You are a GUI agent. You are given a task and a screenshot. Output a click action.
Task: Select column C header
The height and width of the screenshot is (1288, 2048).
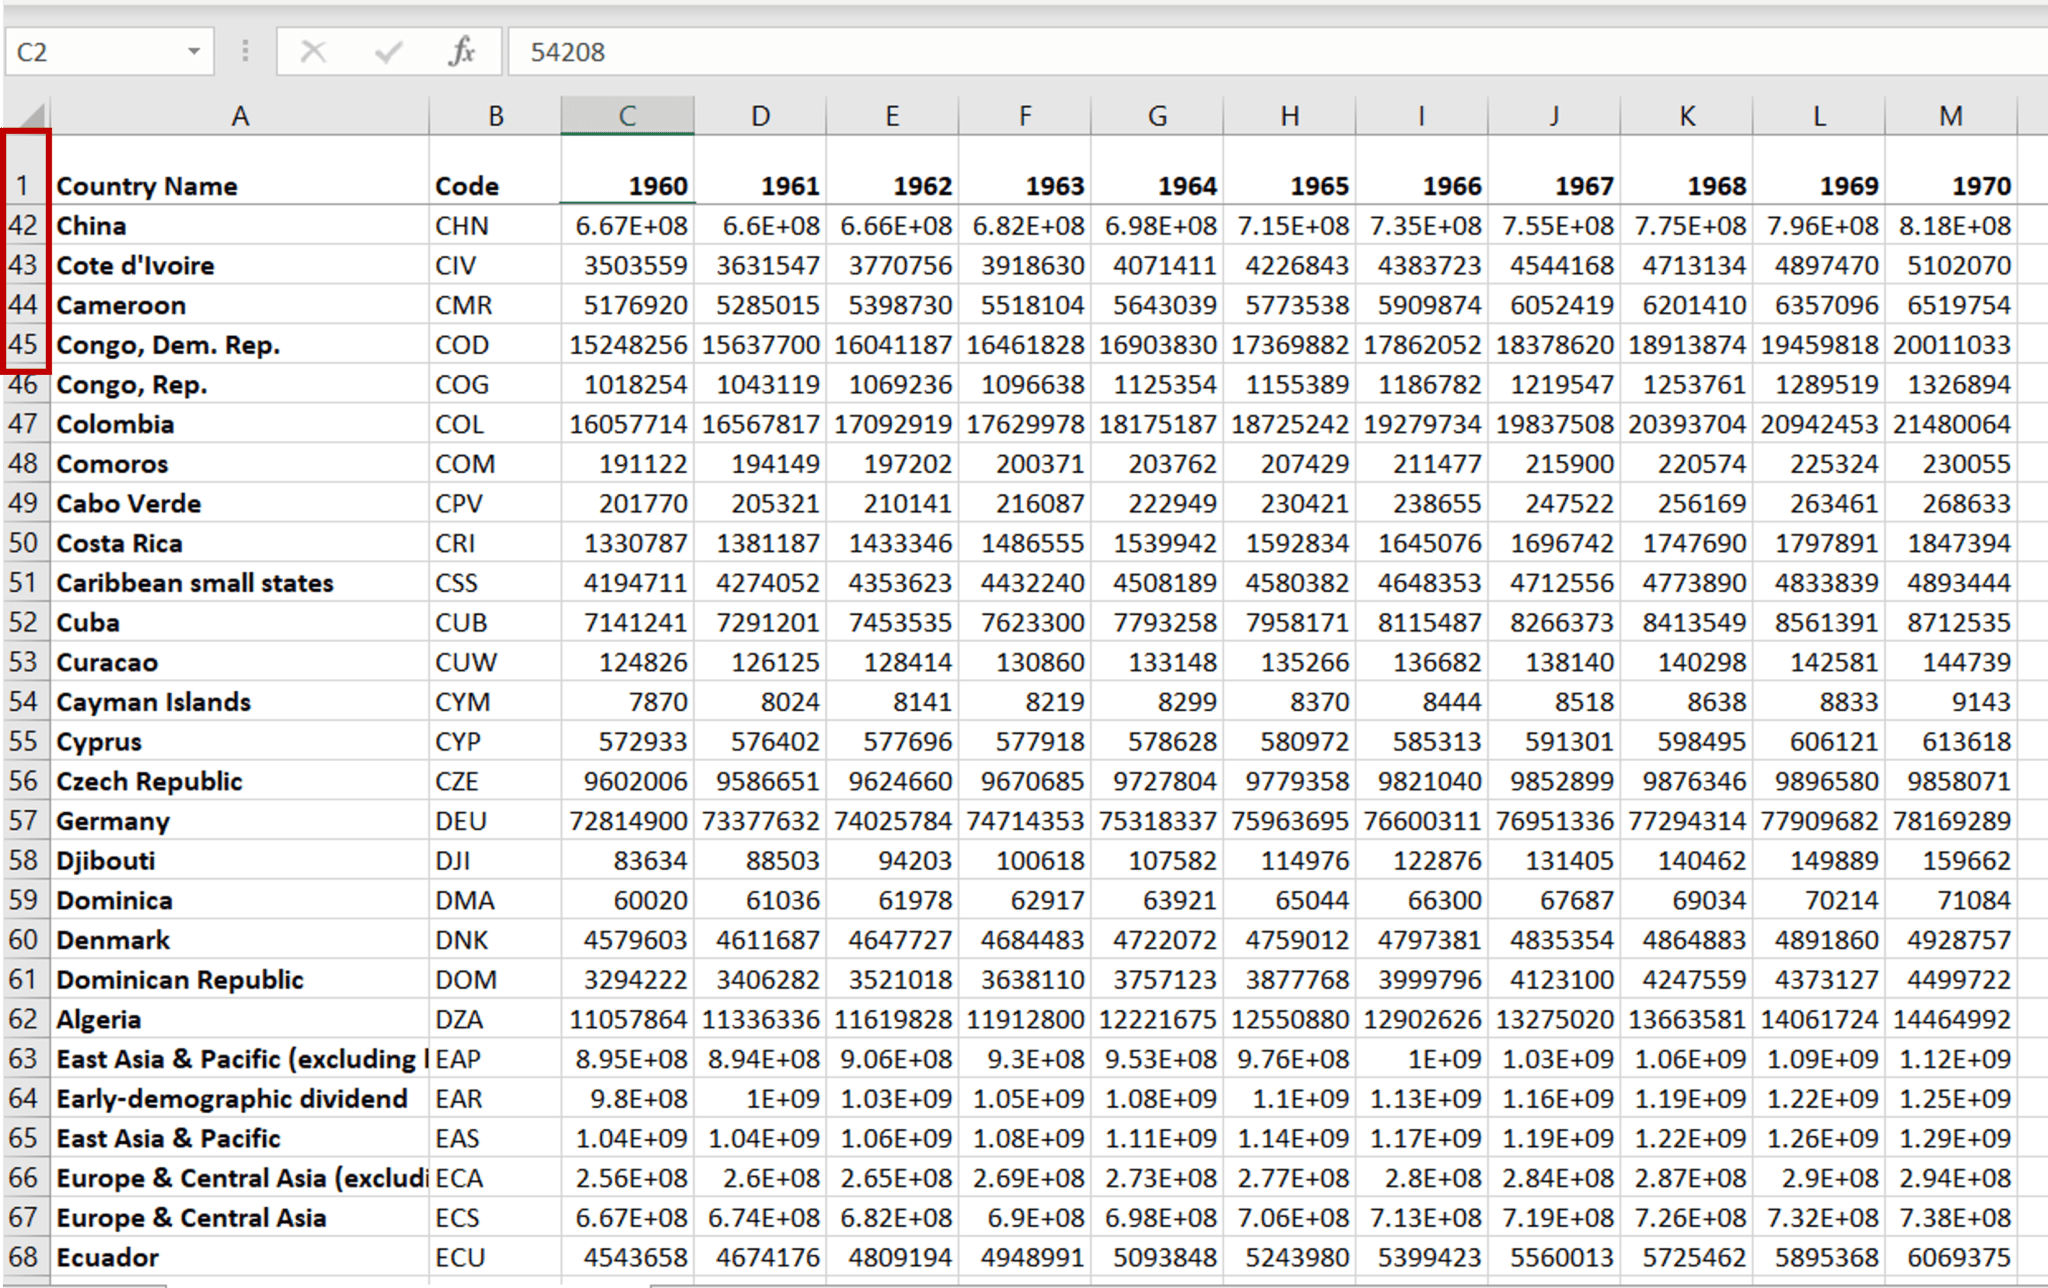(x=627, y=114)
